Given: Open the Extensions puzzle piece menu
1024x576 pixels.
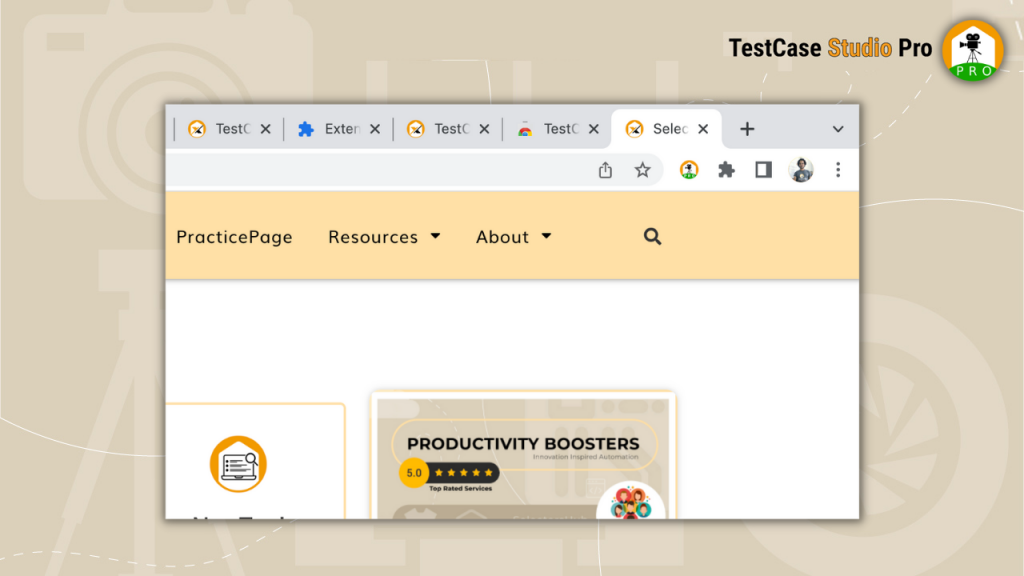Looking at the screenshot, I should coord(726,170).
